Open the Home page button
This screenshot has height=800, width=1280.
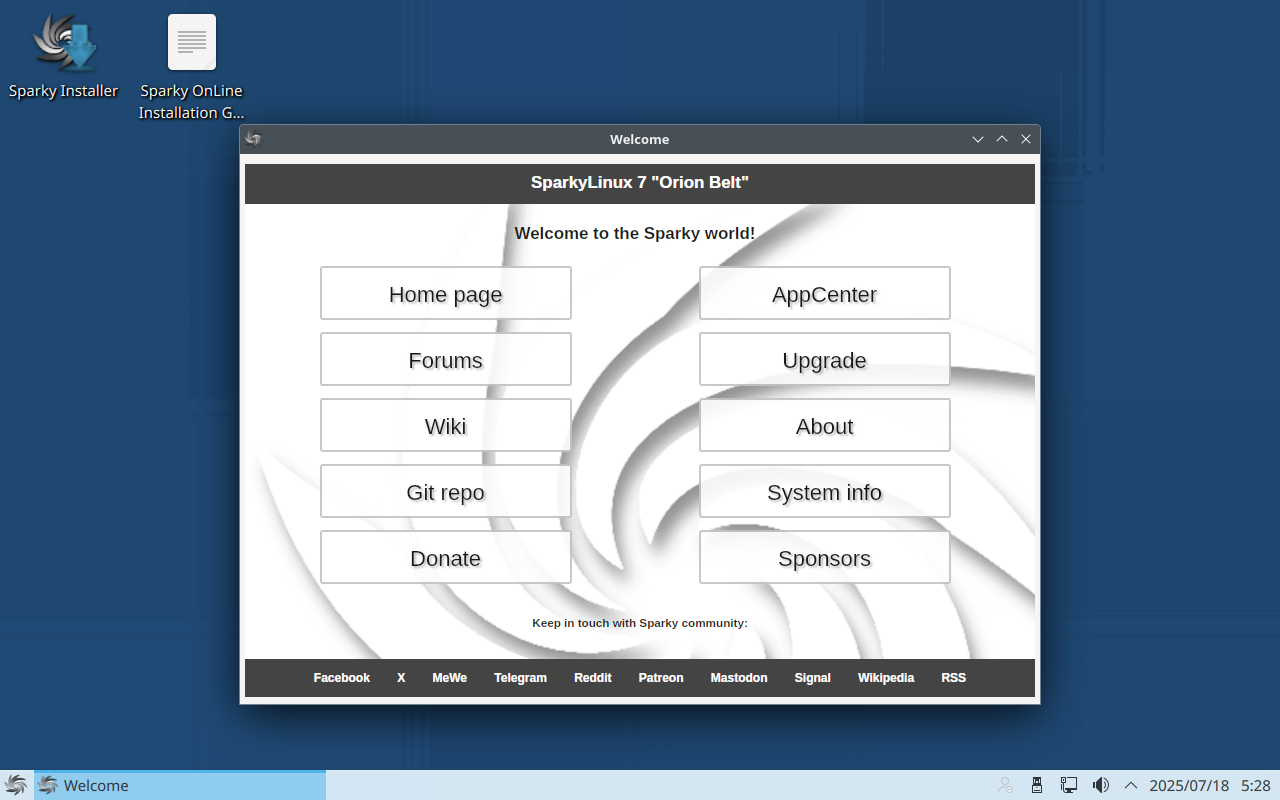(x=446, y=293)
